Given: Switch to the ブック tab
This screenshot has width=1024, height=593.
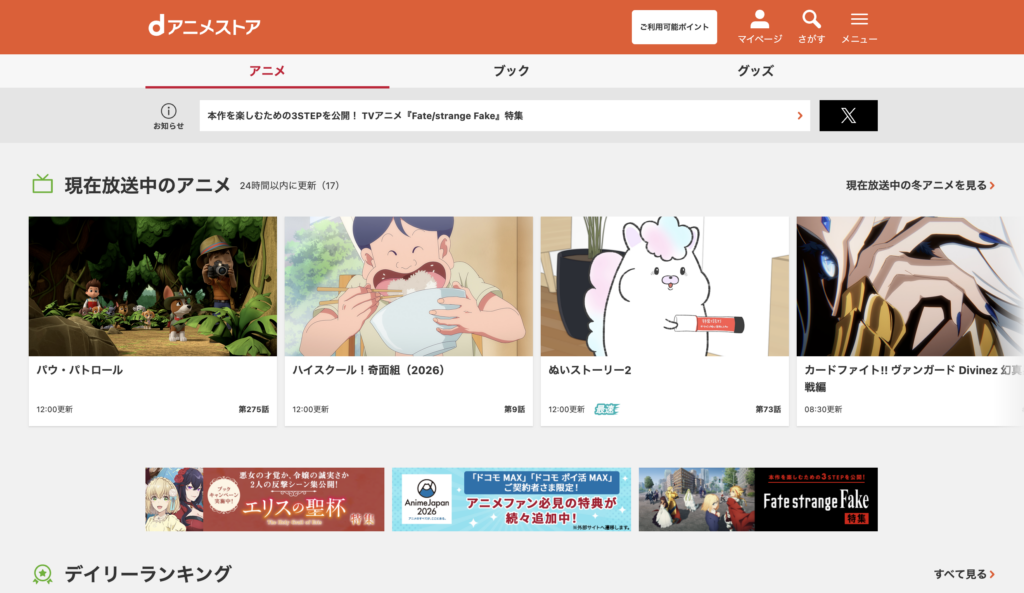Looking at the screenshot, I should coord(511,71).
